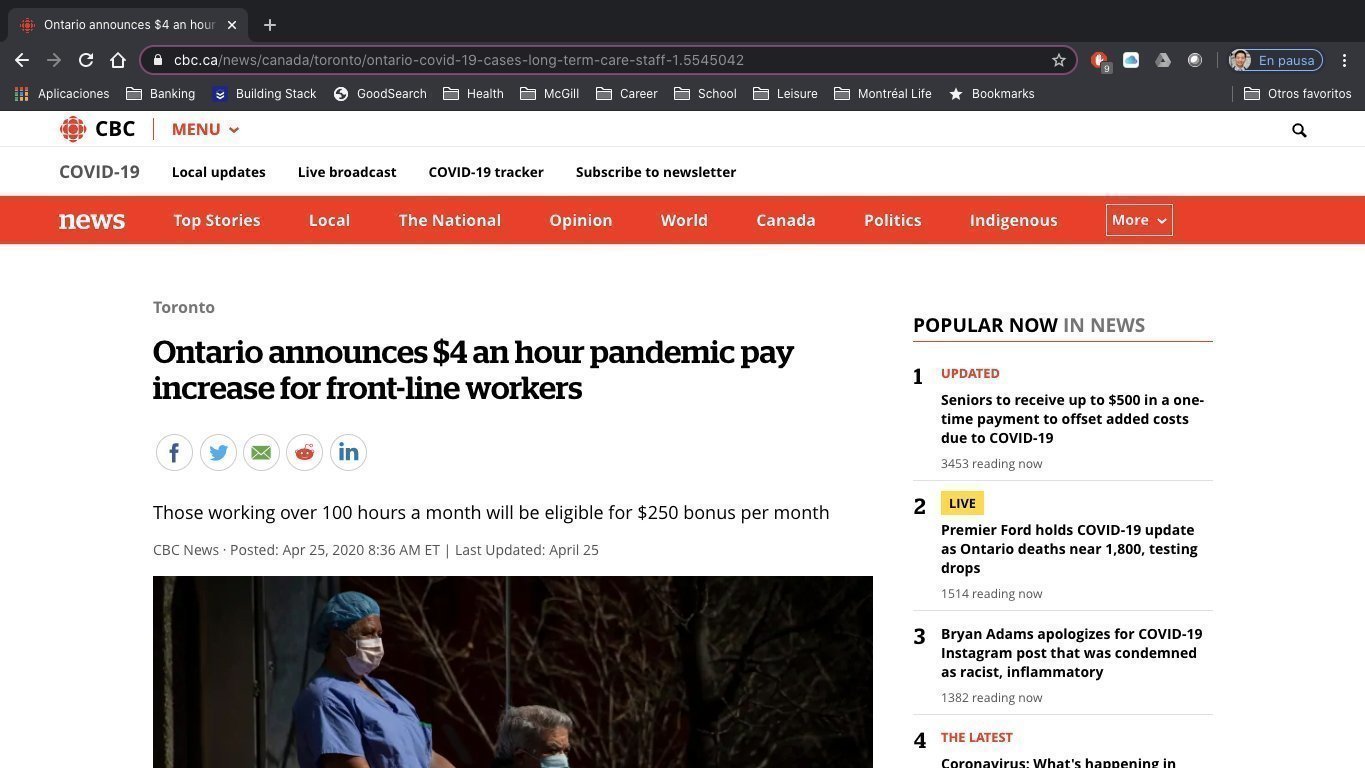Open the MENU dropdown beside CBC logo
The image size is (1365, 768).
click(204, 129)
